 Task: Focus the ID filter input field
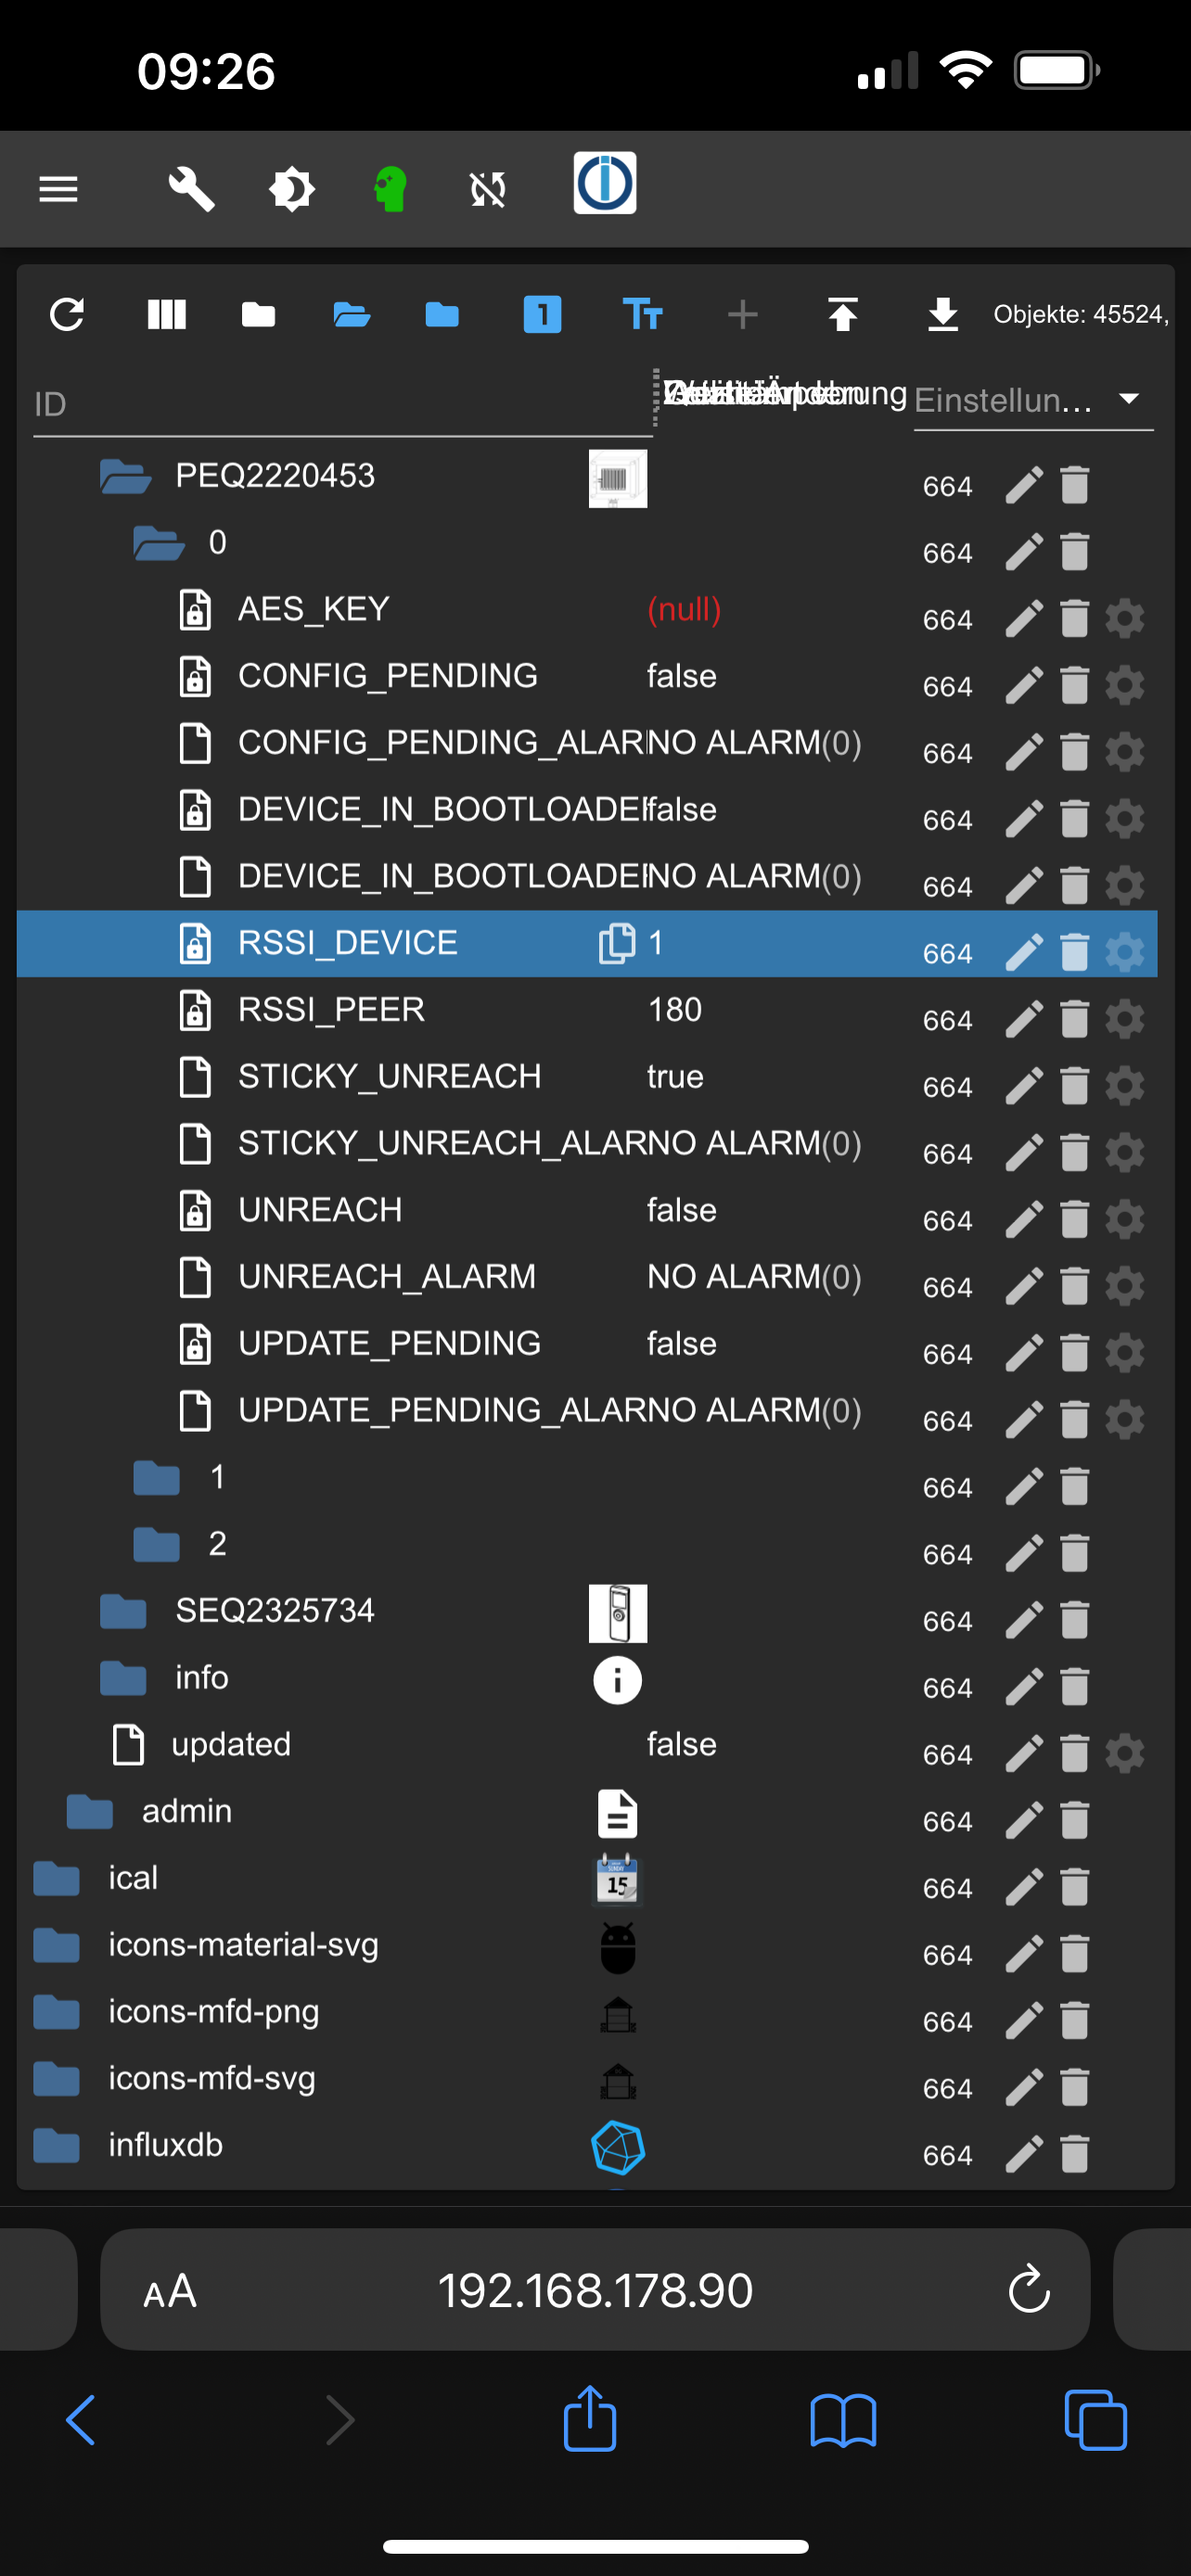coord(343,404)
